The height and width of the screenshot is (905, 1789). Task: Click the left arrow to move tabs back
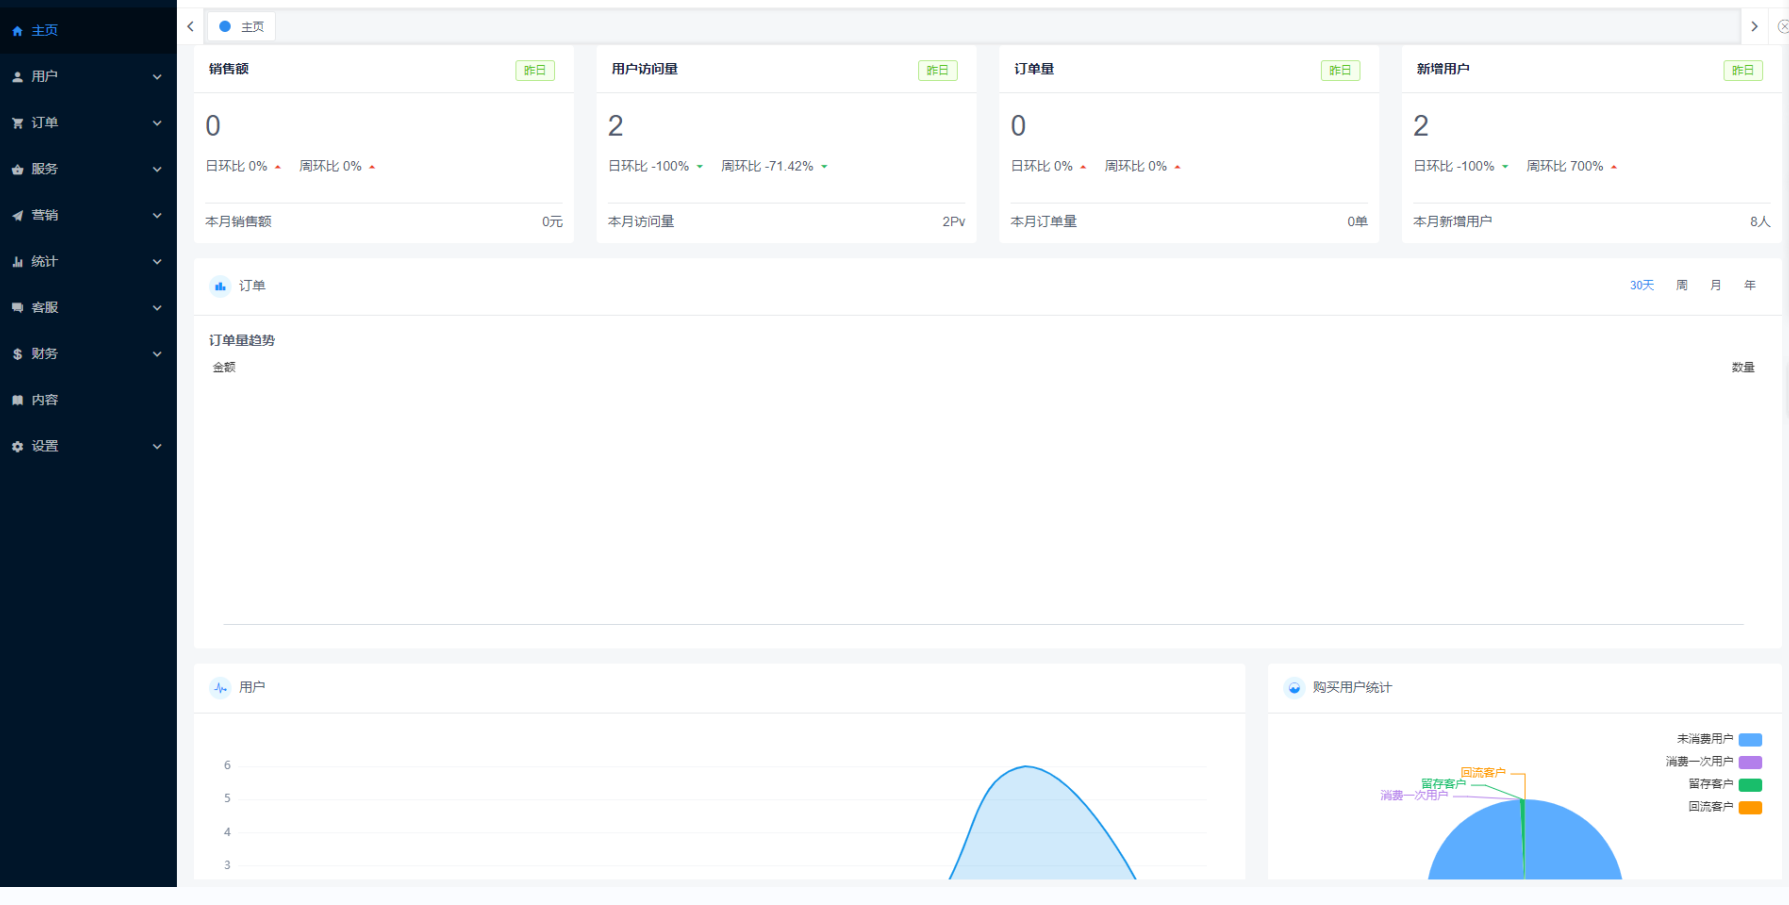point(190,27)
